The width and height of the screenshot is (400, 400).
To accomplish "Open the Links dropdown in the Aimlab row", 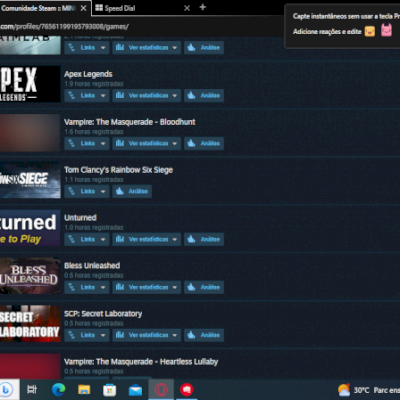I will [x=87, y=48].
